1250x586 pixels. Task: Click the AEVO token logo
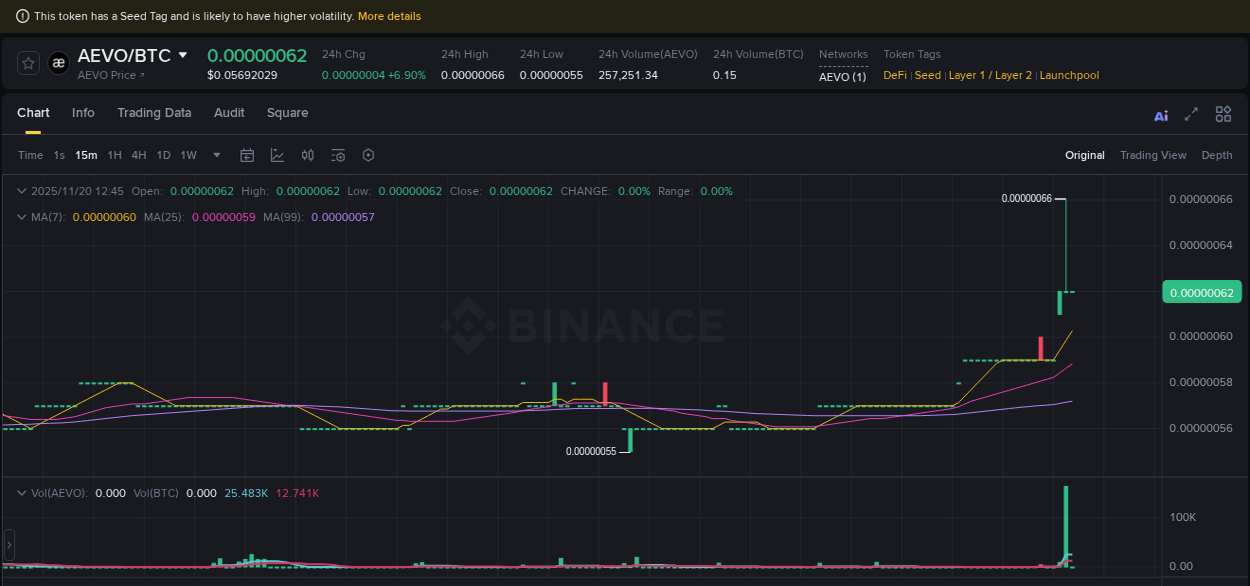coord(58,63)
